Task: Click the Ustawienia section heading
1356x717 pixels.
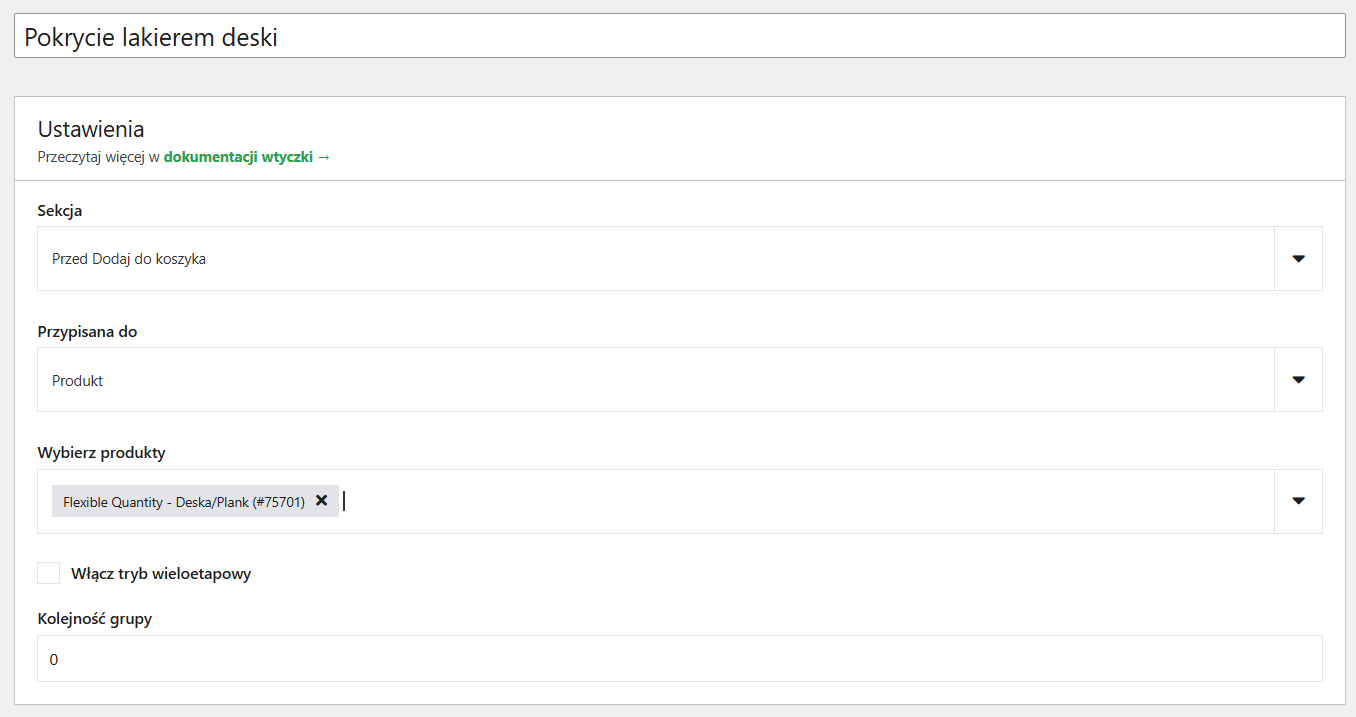Action: (x=91, y=129)
